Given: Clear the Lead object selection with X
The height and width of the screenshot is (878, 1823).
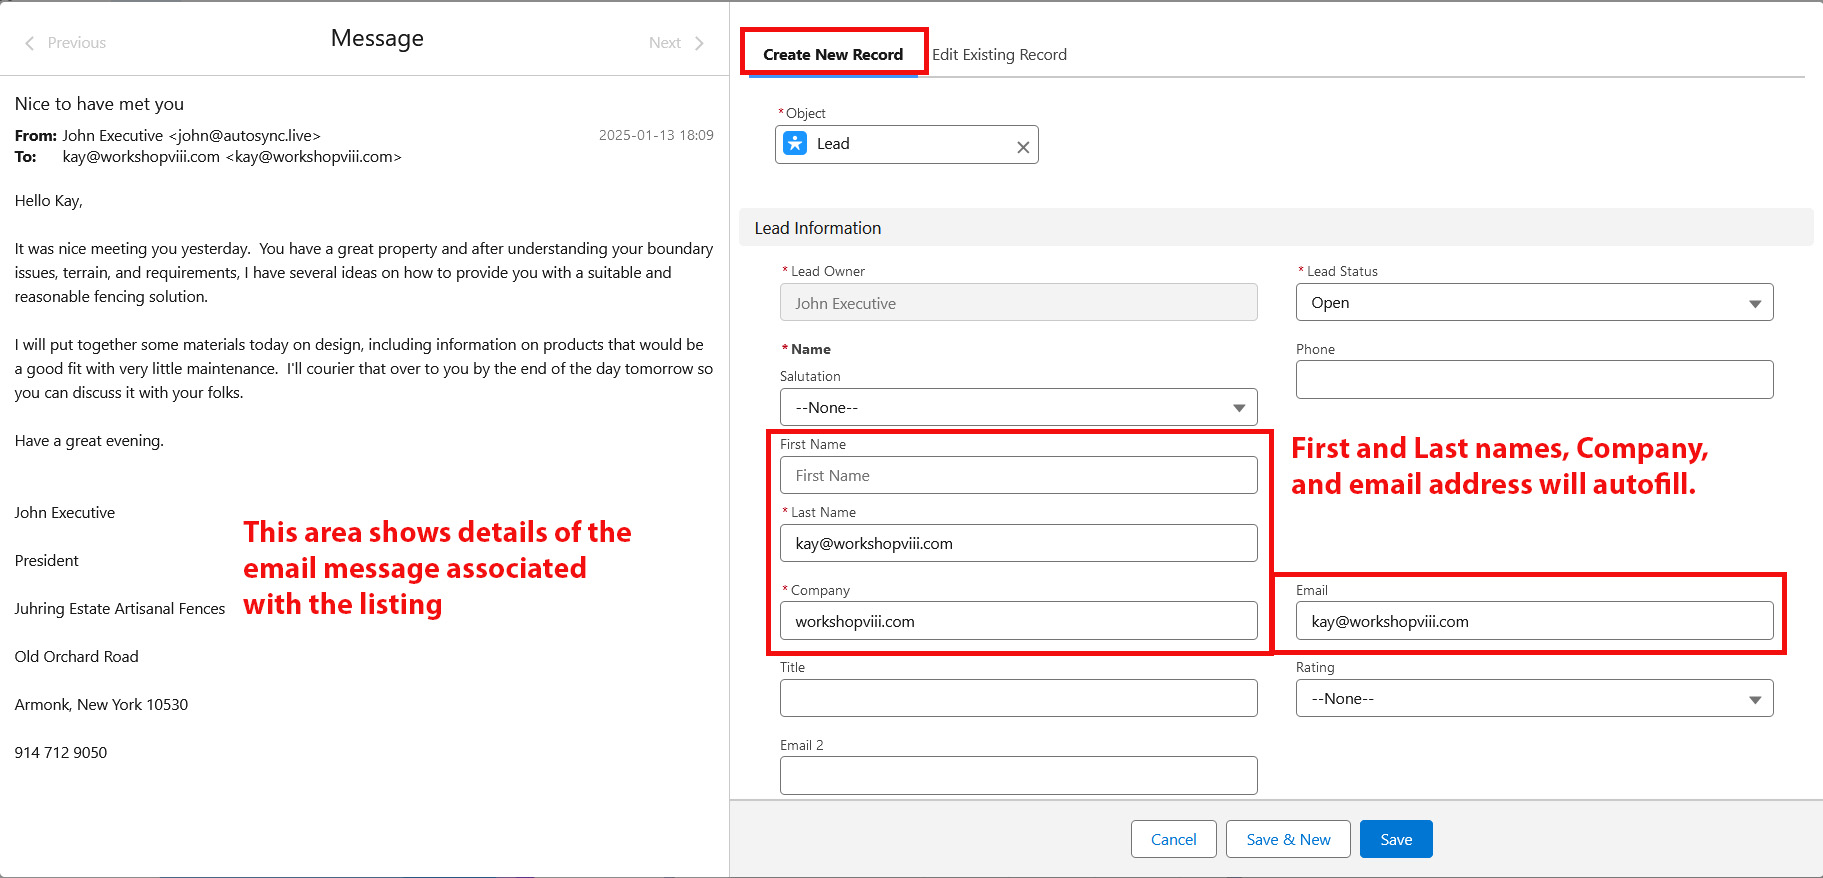Looking at the screenshot, I should 1022,147.
